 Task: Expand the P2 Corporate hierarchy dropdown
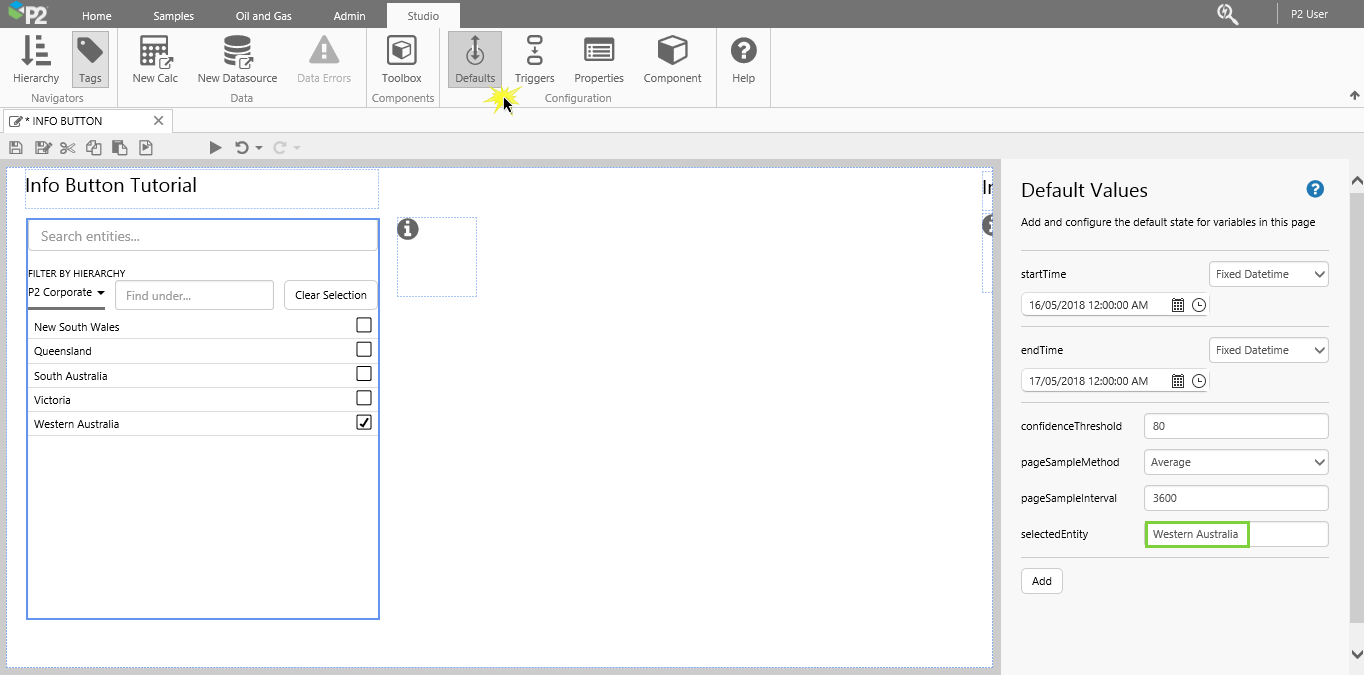[66, 293]
